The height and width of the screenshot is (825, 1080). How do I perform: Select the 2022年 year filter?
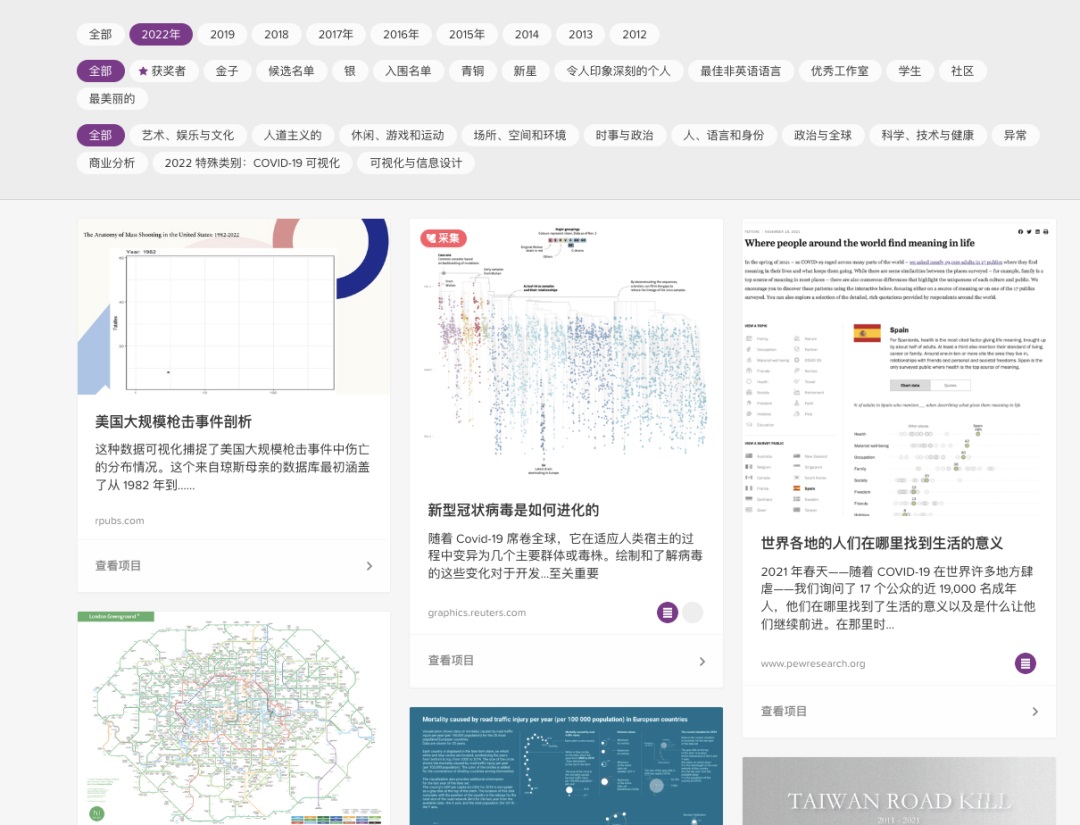pyautogui.click(x=160, y=34)
